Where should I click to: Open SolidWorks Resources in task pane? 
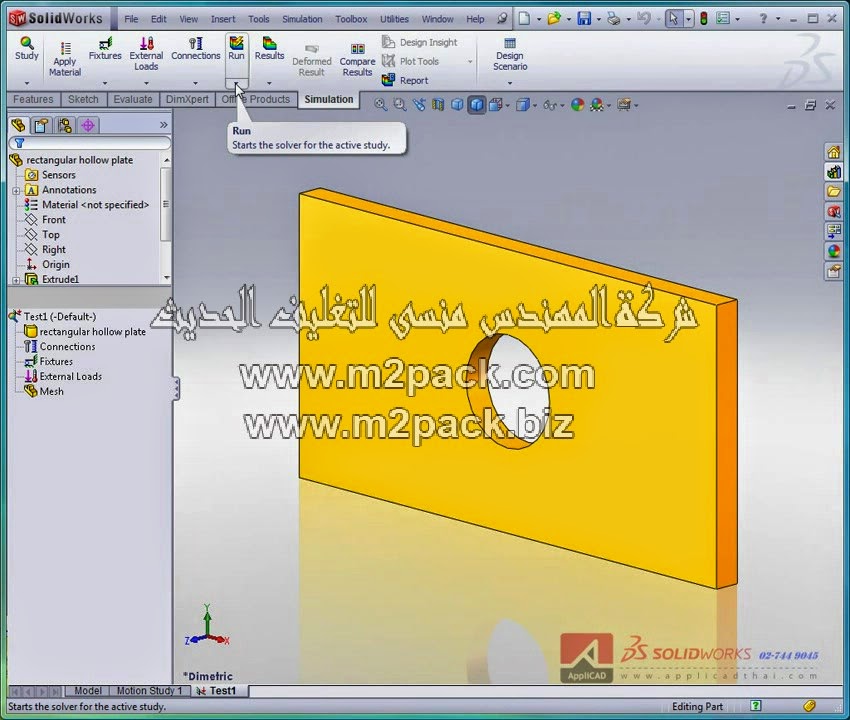click(833, 152)
